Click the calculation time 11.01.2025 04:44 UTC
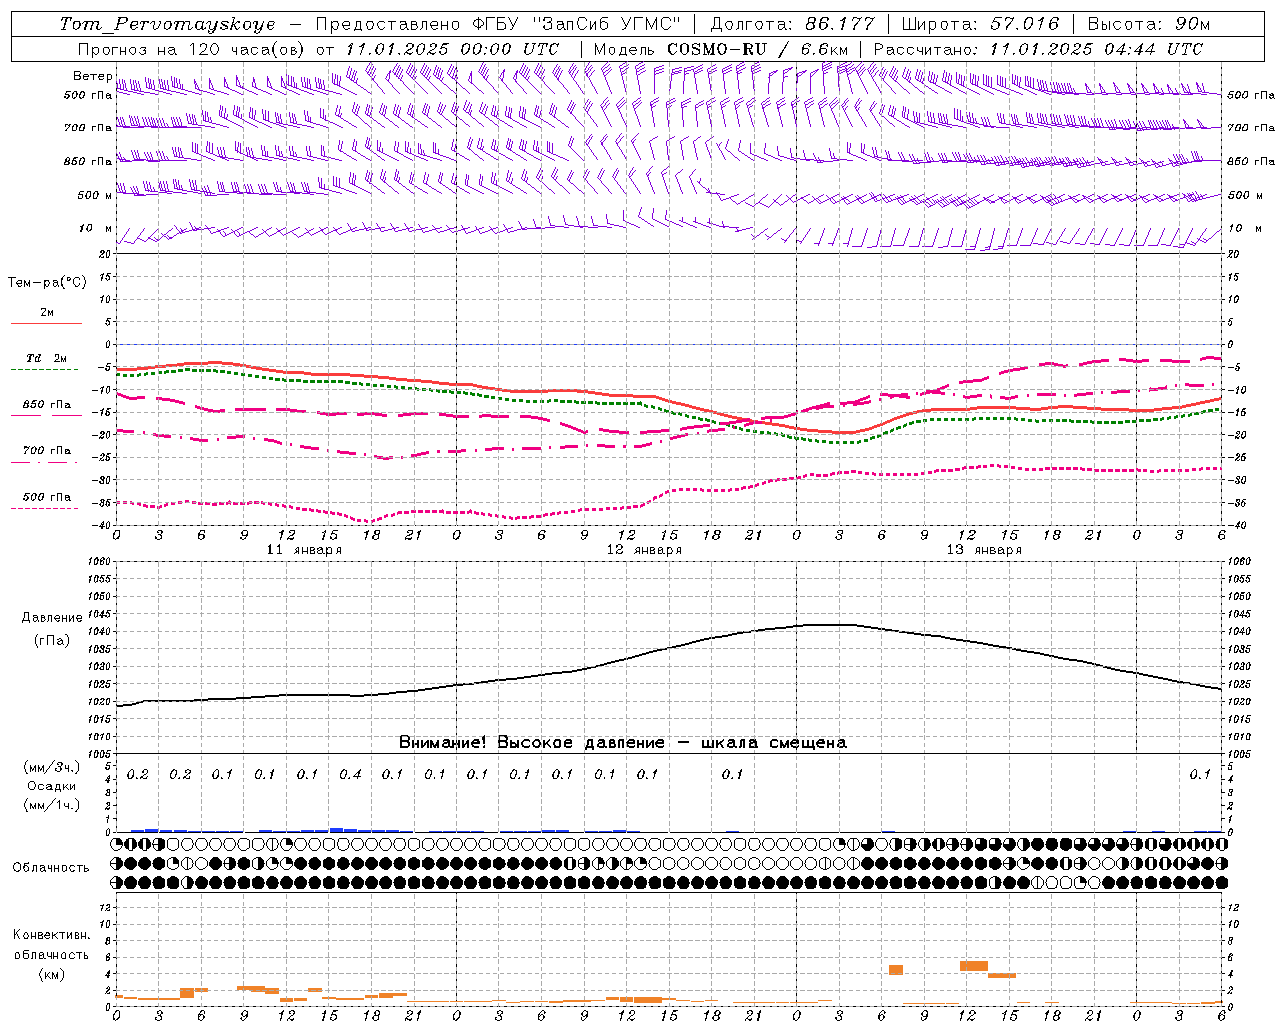Image resolution: width=1280 pixels, height=1024 pixels. pyautogui.click(x=1096, y=49)
